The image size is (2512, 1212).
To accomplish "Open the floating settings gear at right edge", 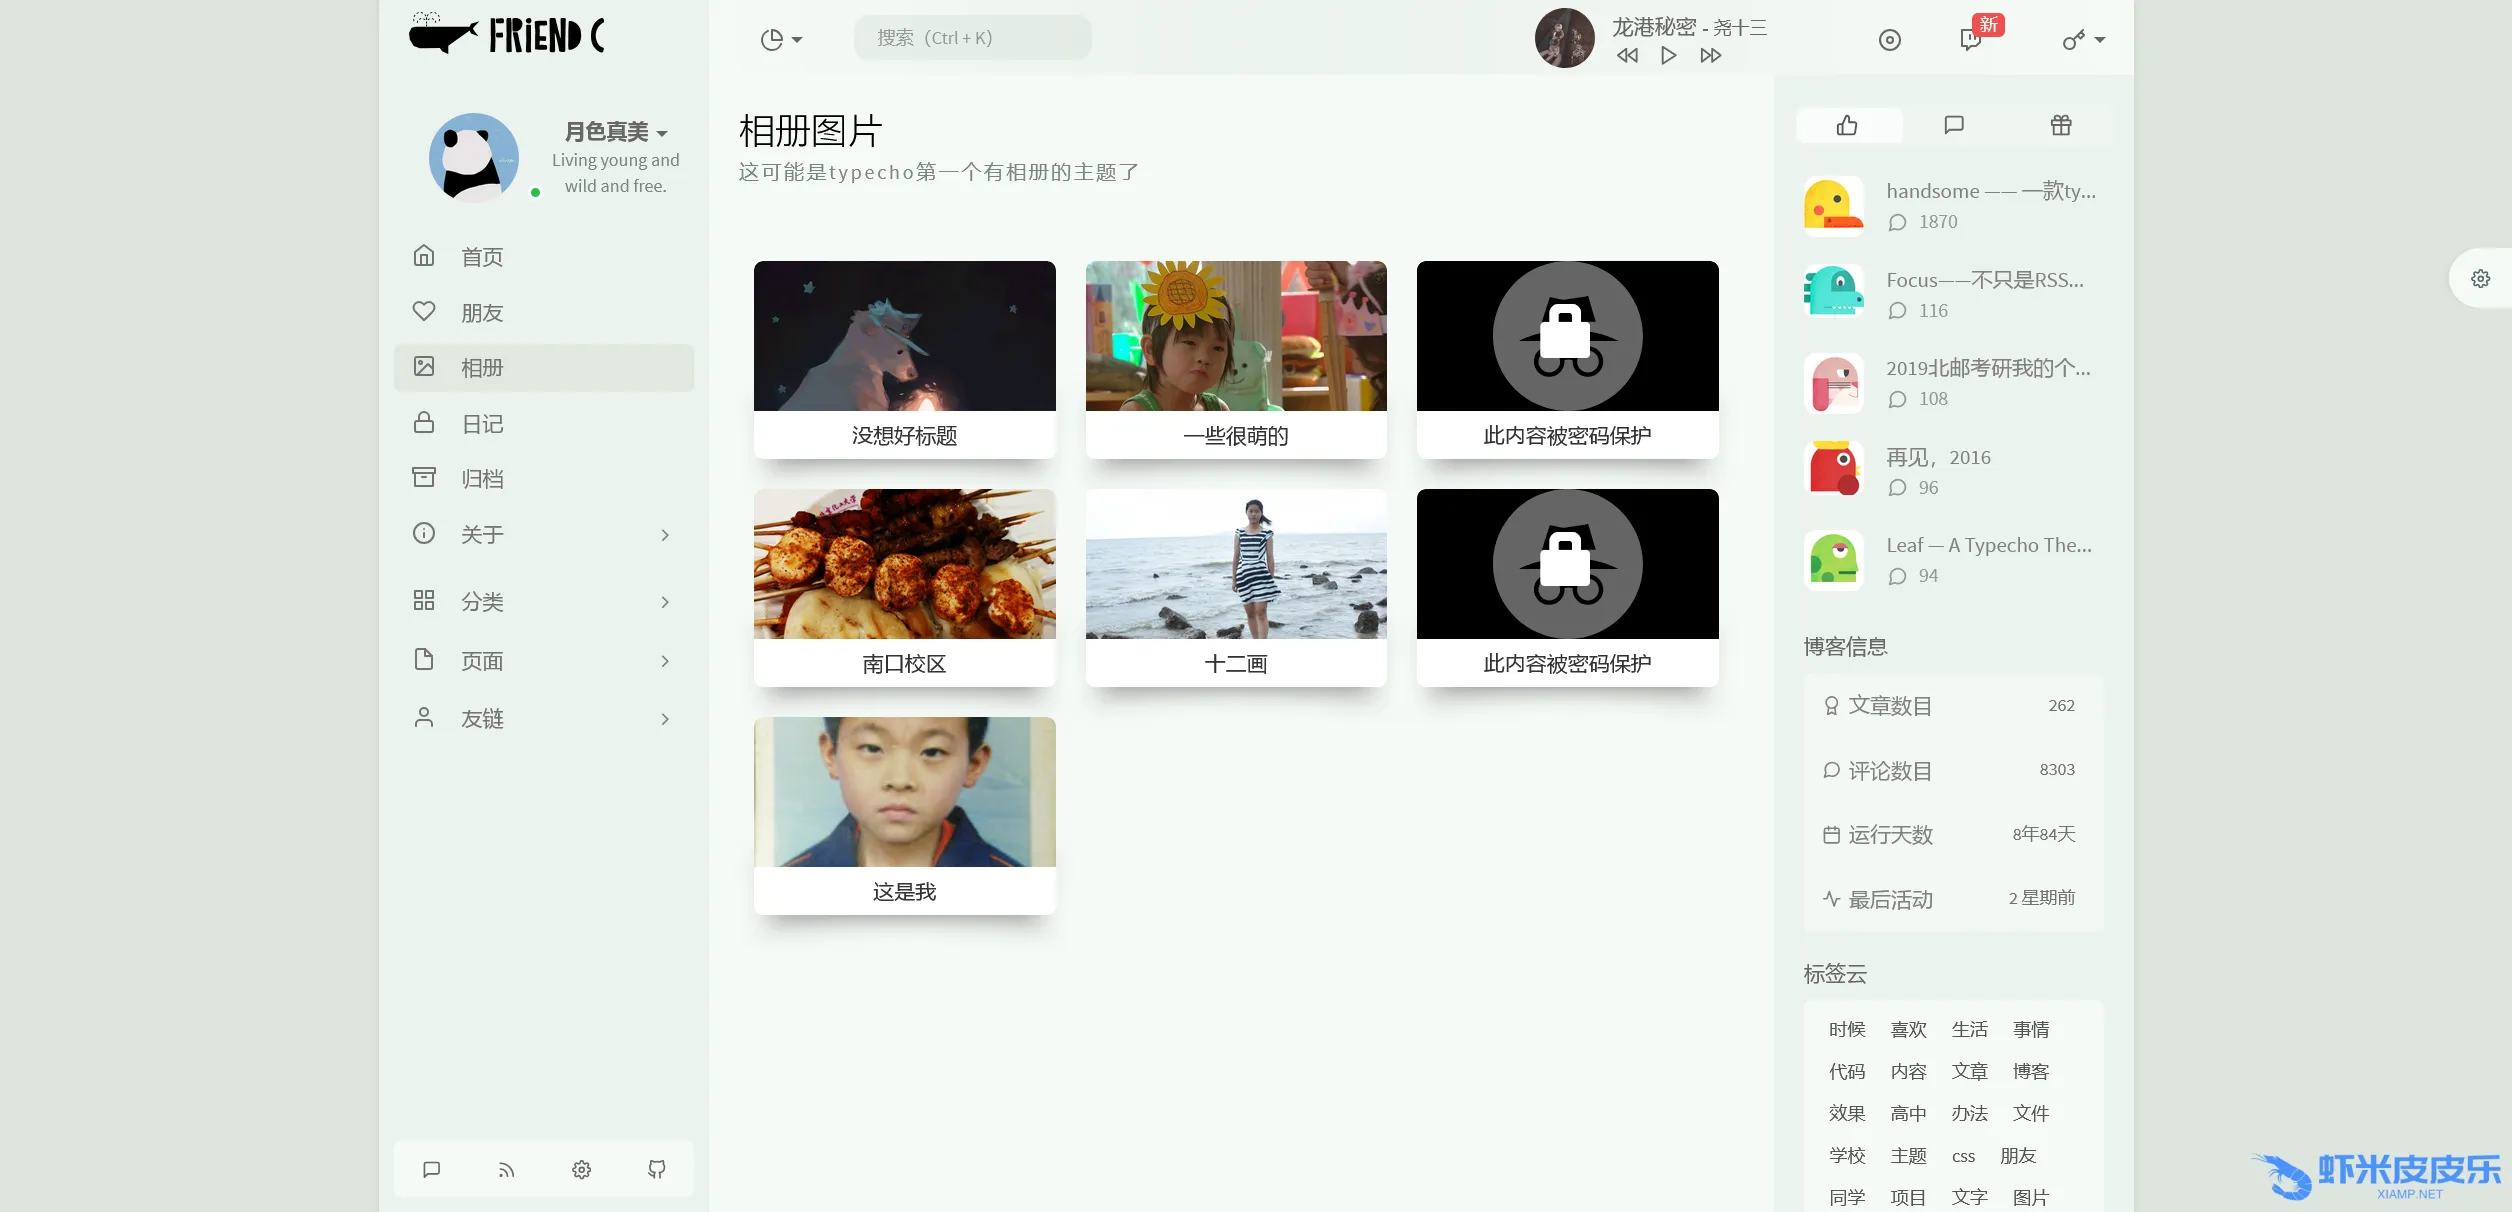I will (2480, 279).
